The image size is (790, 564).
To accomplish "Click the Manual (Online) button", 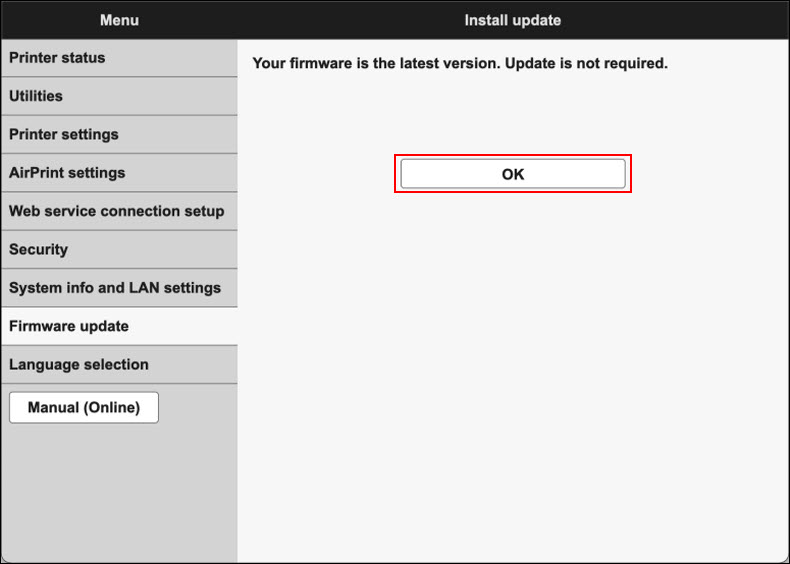I will (x=84, y=408).
